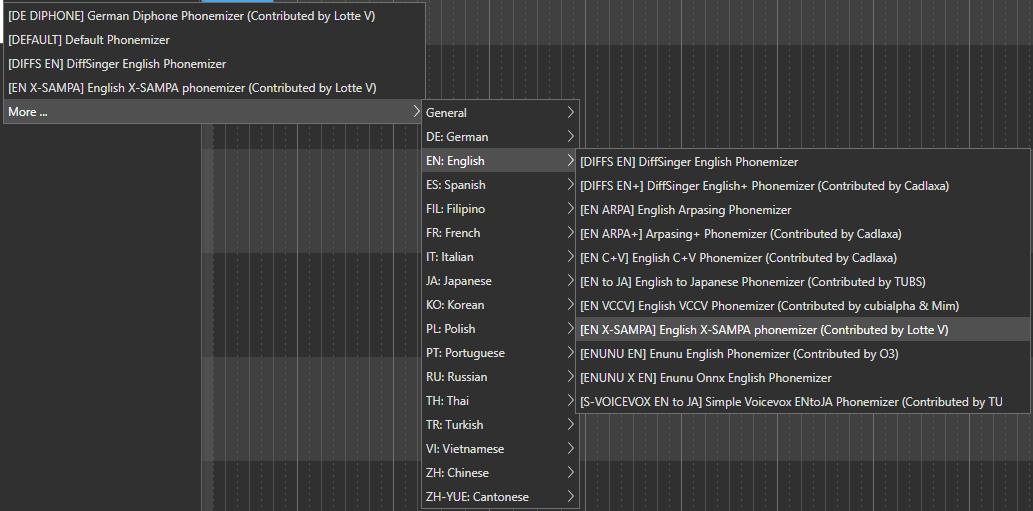Select S-VOICEVOX EN to JA Simple Voicevox Phonemizer
The width and height of the screenshot is (1033, 511).
pyautogui.click(x=803, y=402)
